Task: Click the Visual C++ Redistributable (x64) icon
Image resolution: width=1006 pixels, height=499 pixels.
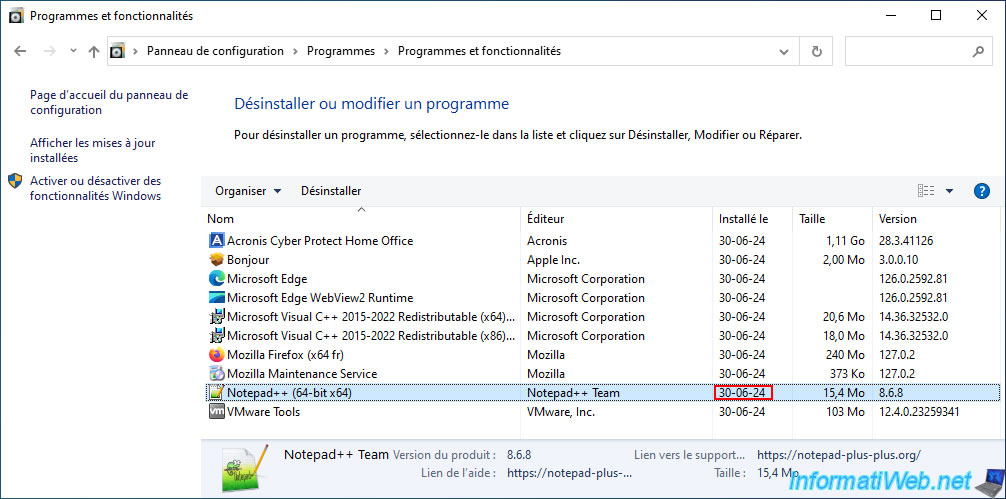Action: [x=217, y=317]
